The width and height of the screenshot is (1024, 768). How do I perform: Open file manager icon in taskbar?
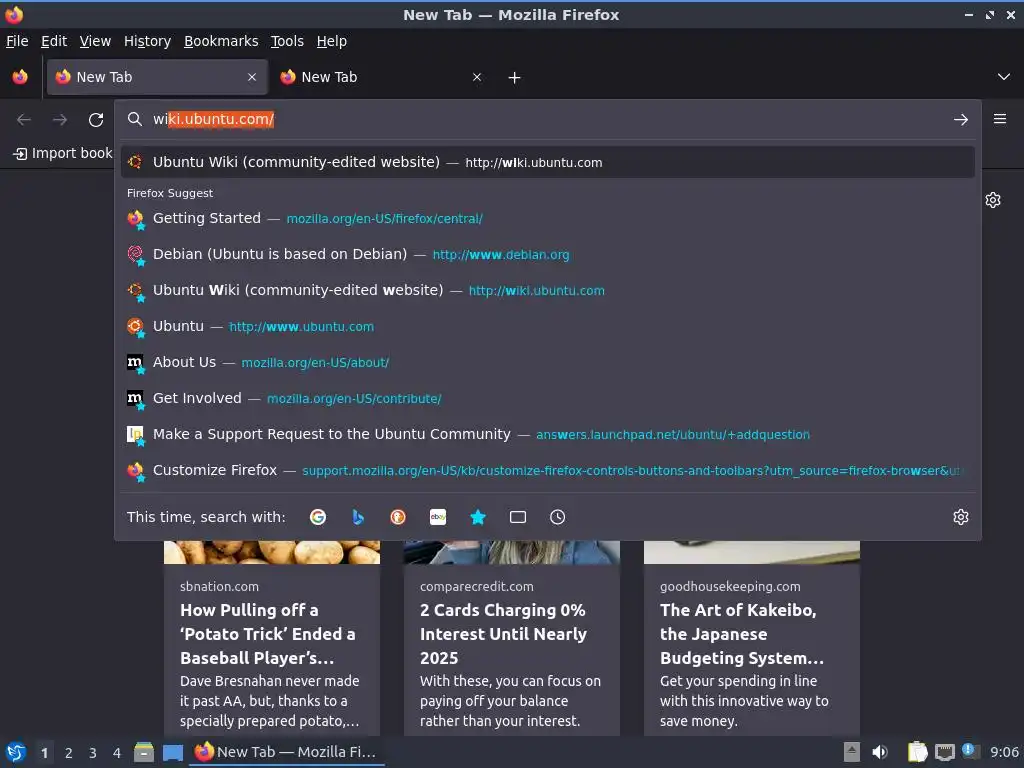tap(144, 752)
